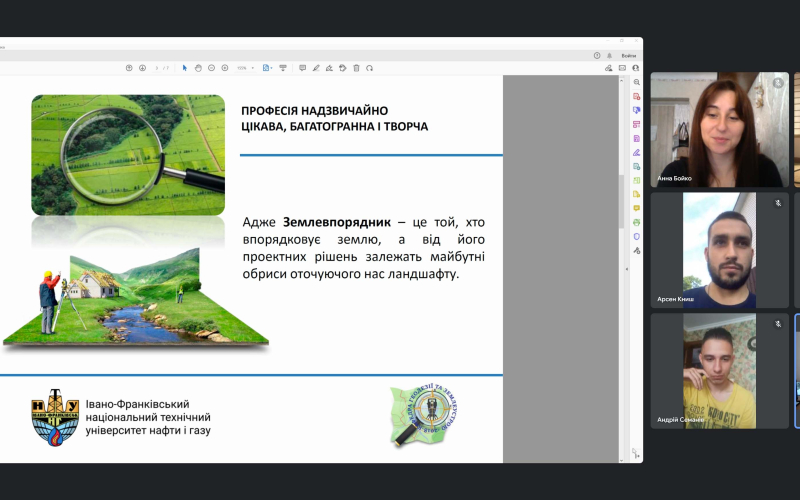
Task: Send file by email envelope icon
Action: (622, 68)
